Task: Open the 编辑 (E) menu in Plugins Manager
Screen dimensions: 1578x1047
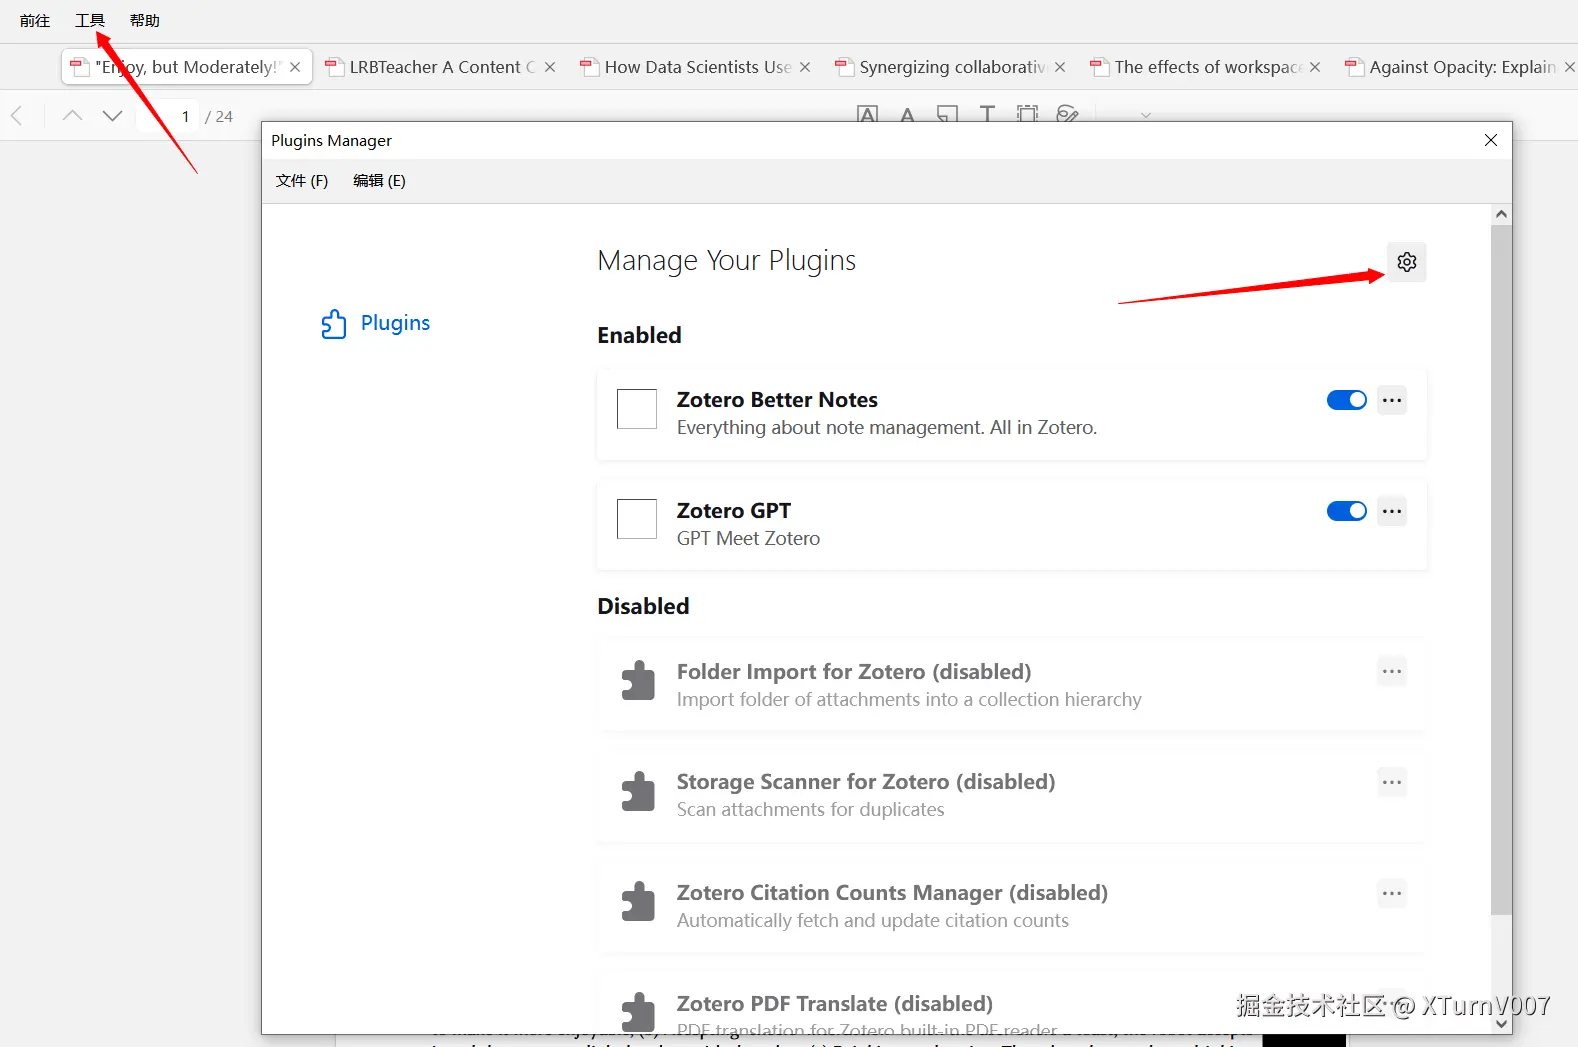Action: click(379, 181)
